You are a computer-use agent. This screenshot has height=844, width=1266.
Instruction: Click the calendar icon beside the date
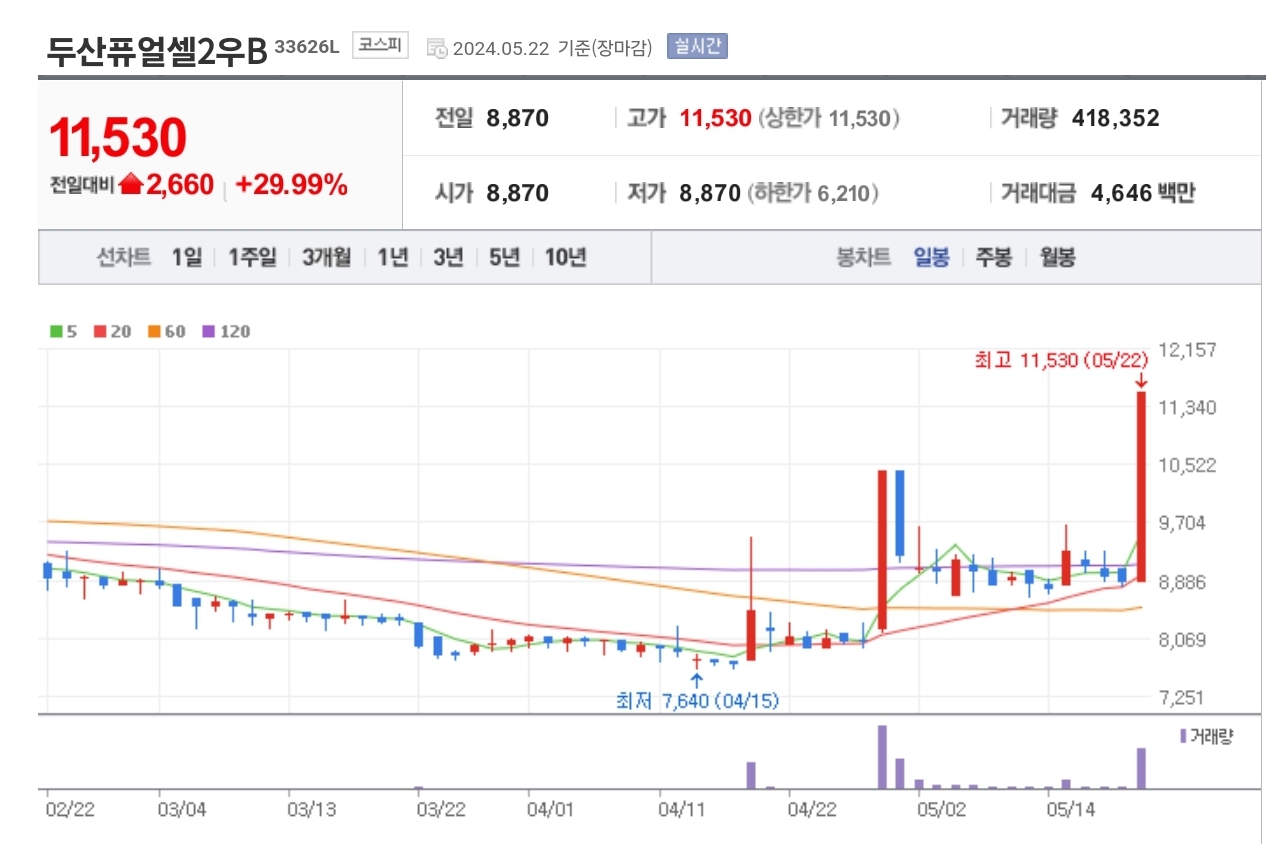(x=436, y=48)
